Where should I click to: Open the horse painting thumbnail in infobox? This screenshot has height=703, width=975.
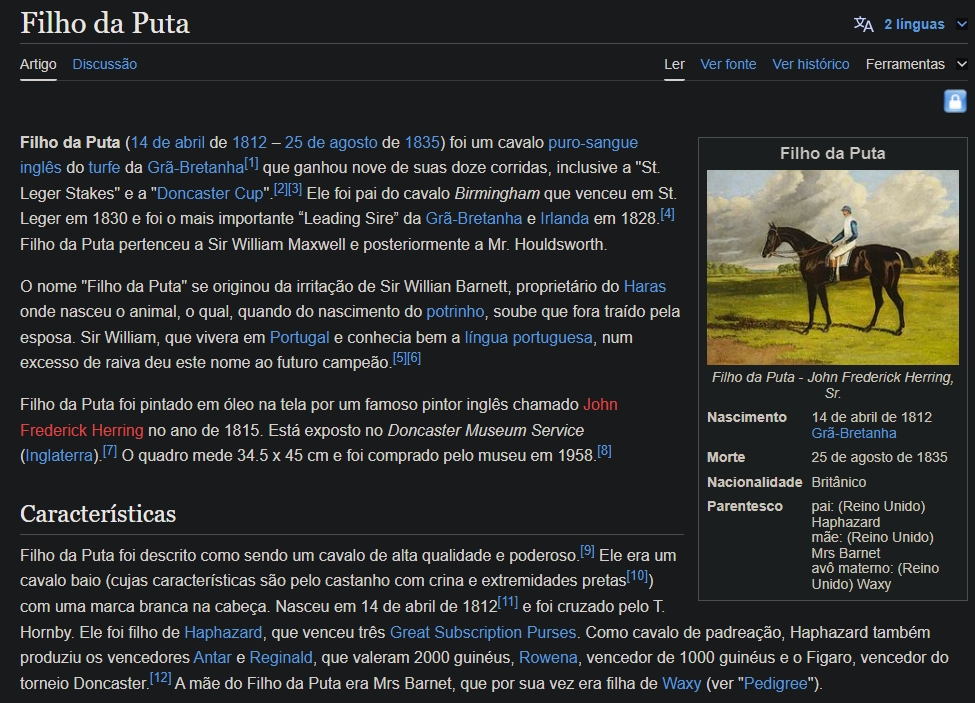(x=833, y=267)
